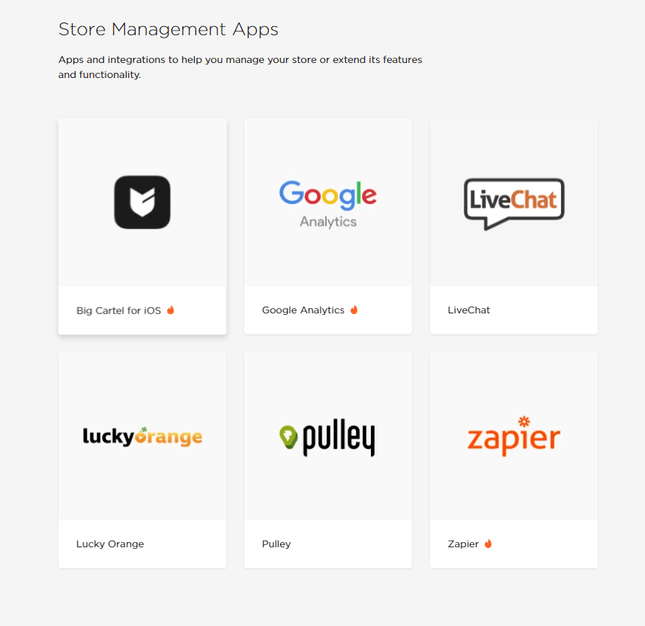Click the Store Management Apps heading
Screen dimensions: 645x626
[x=168, y=30]
